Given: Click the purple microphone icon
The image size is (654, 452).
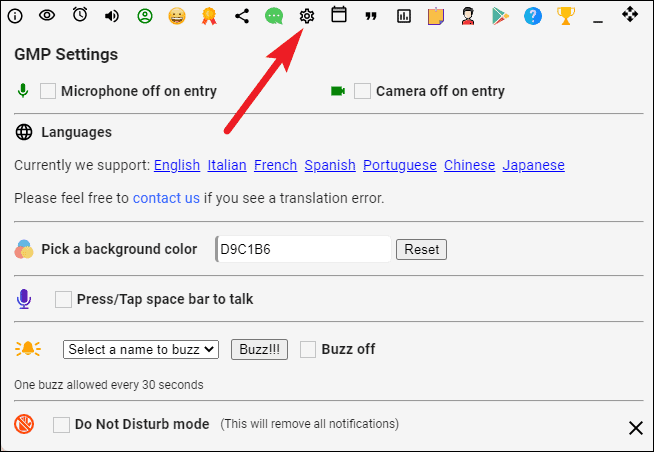Looking at the screenshot, I should pyautogui.click(x=24, y=299).
